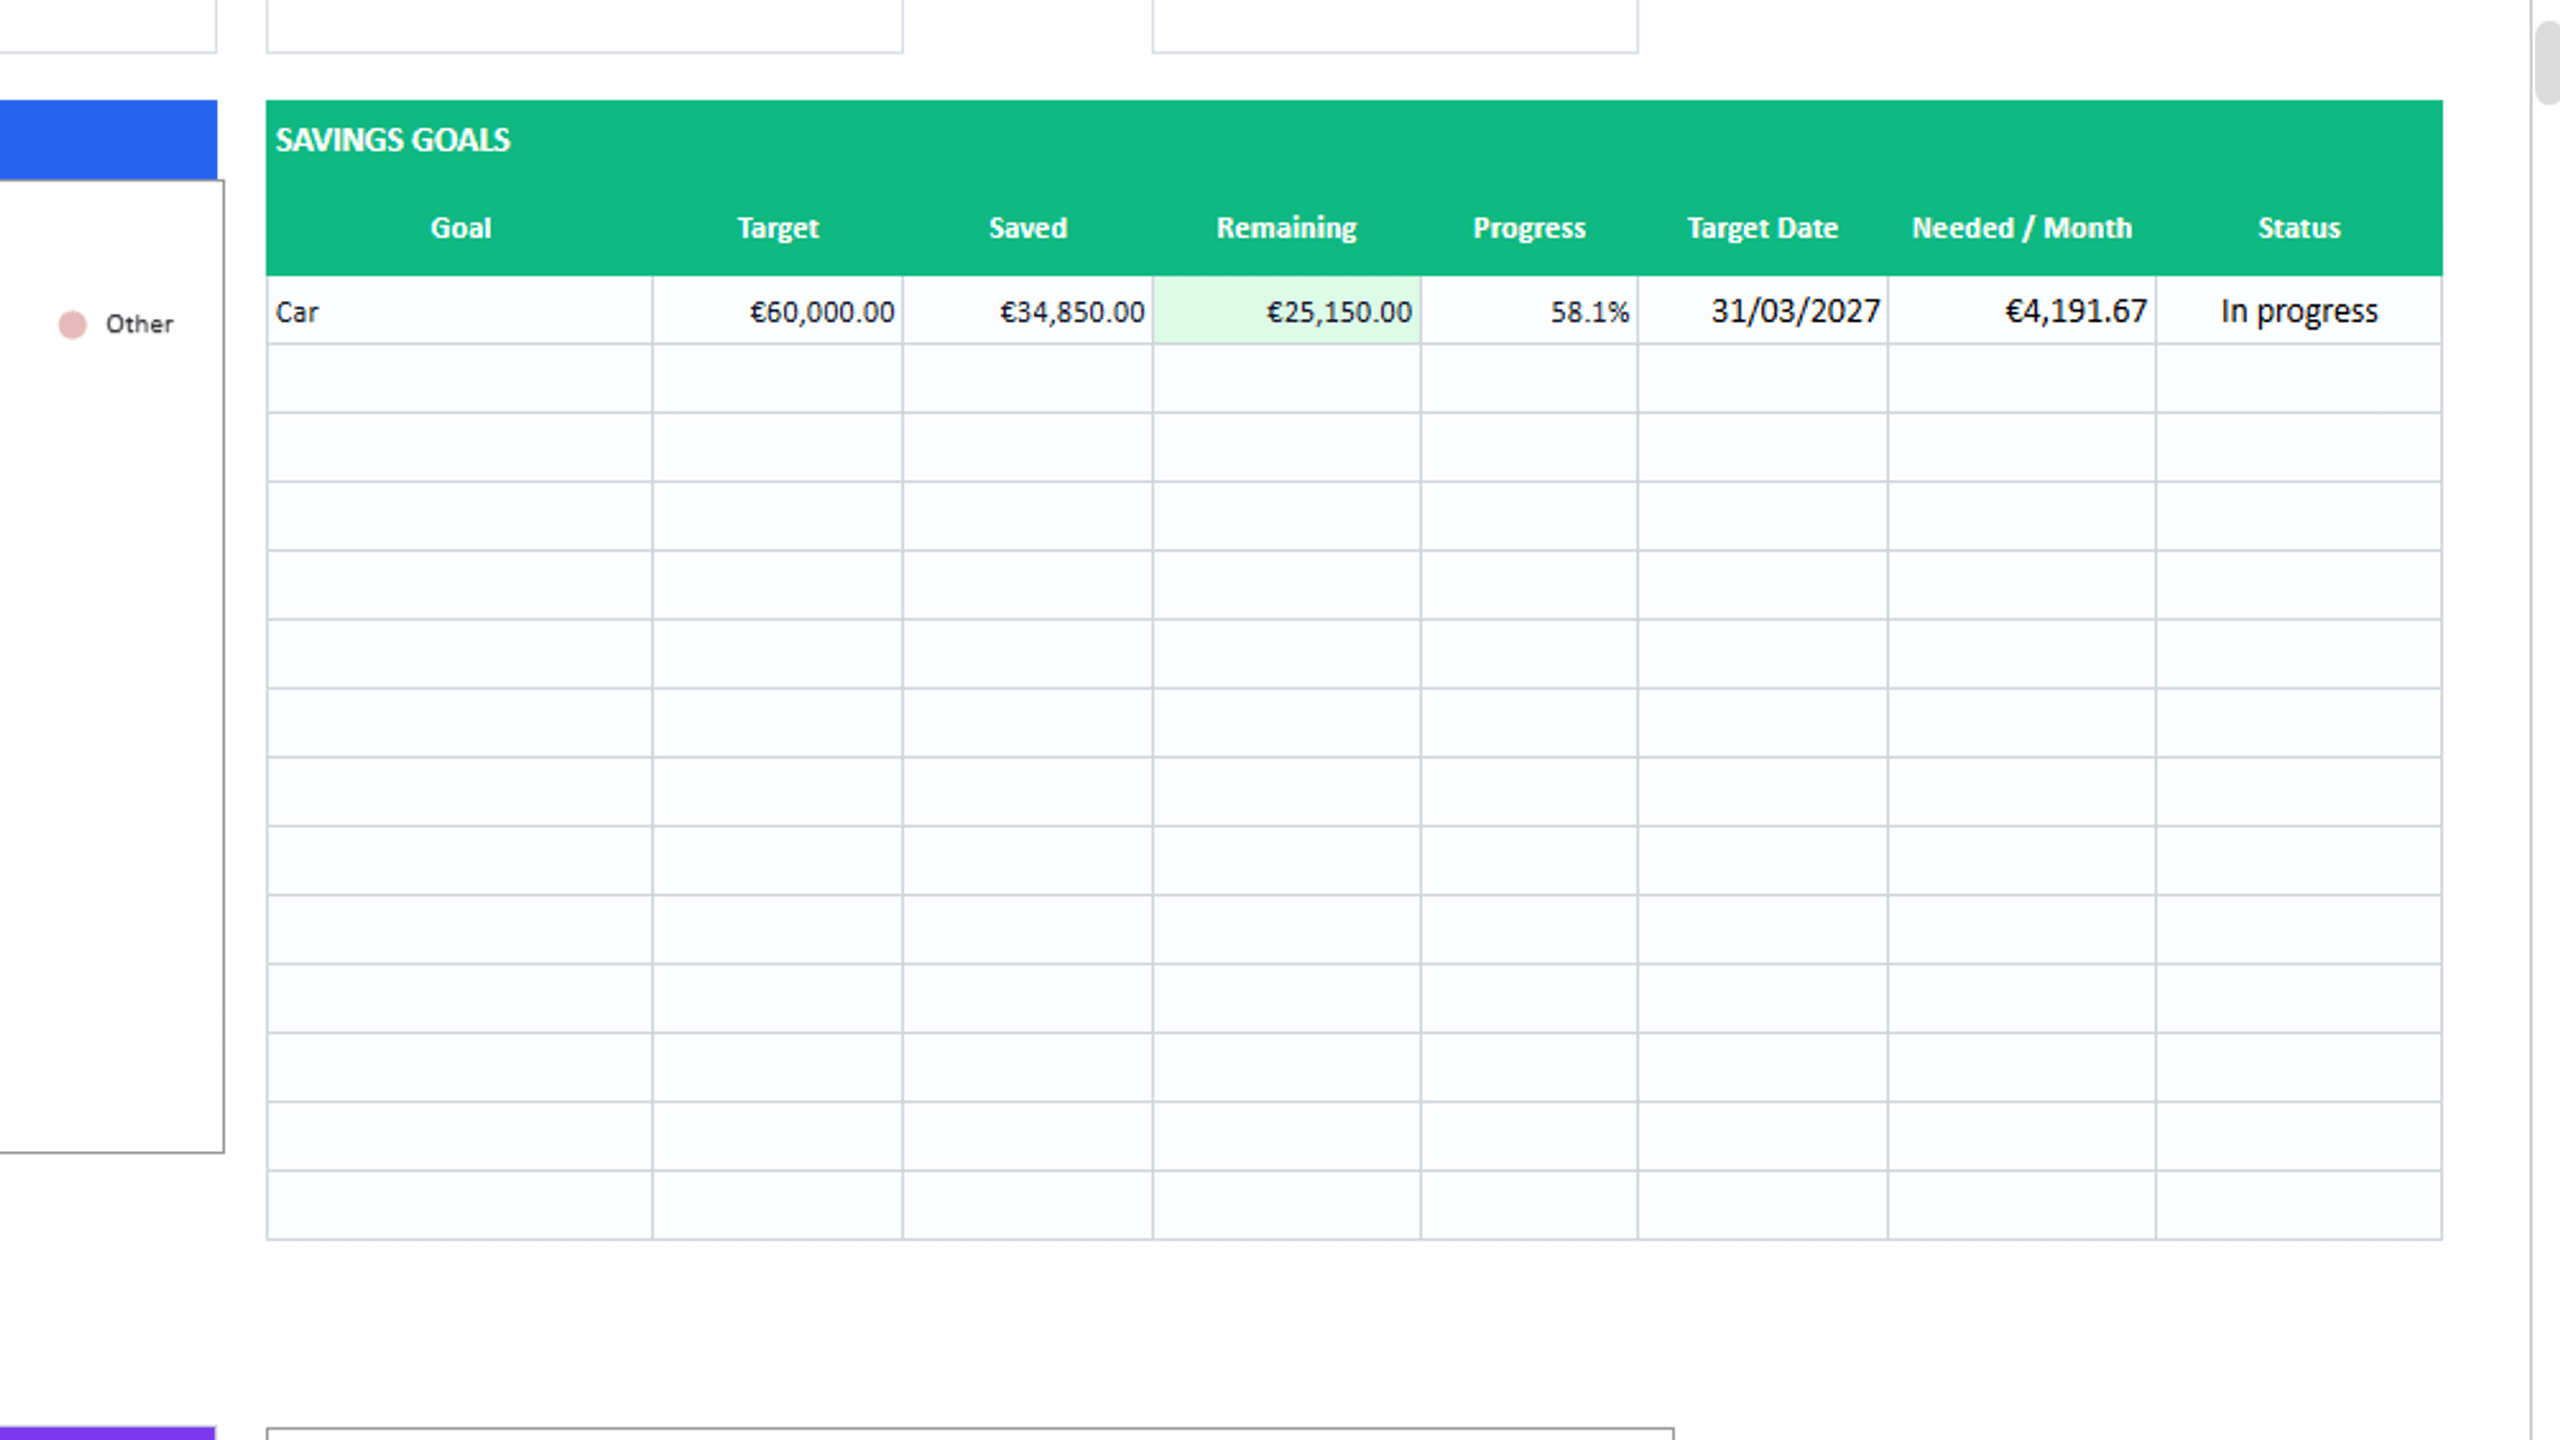
Task: Click the 'Target Date' column header
Action: click(x=1763, y=228)
